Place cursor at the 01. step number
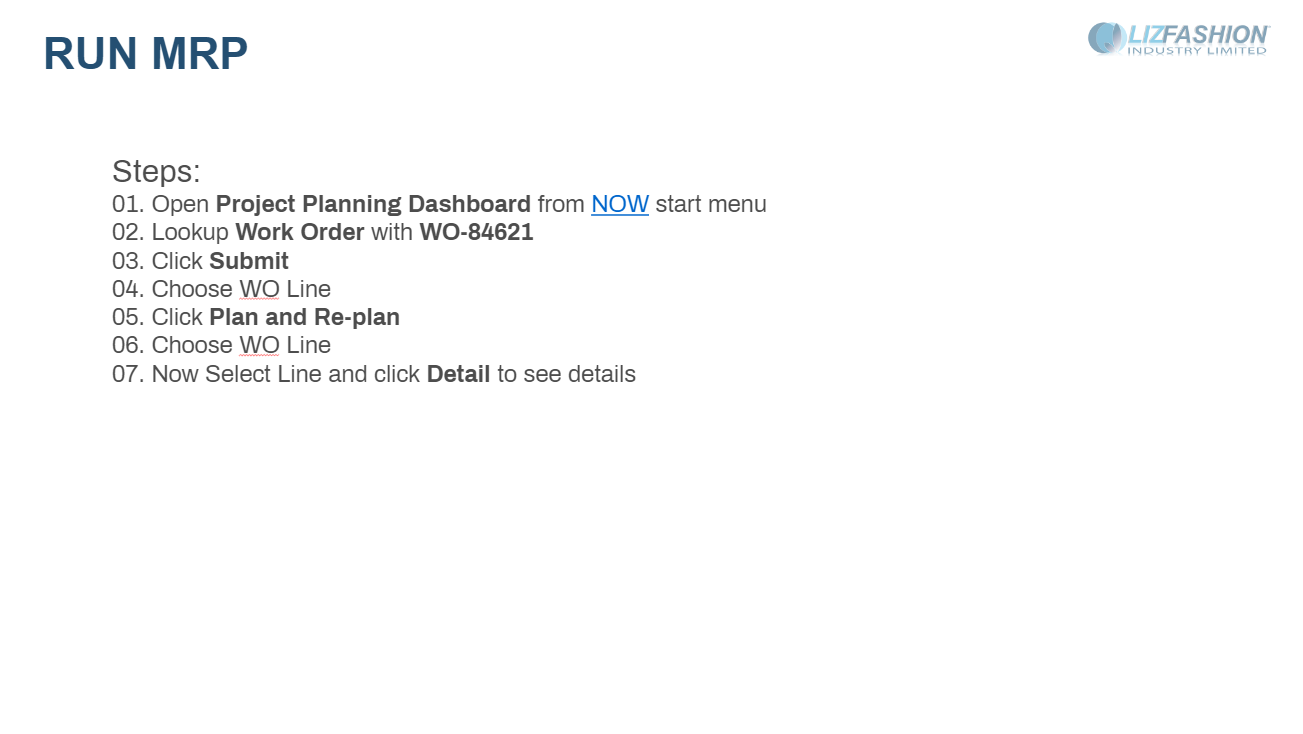 tap(128, 204)
